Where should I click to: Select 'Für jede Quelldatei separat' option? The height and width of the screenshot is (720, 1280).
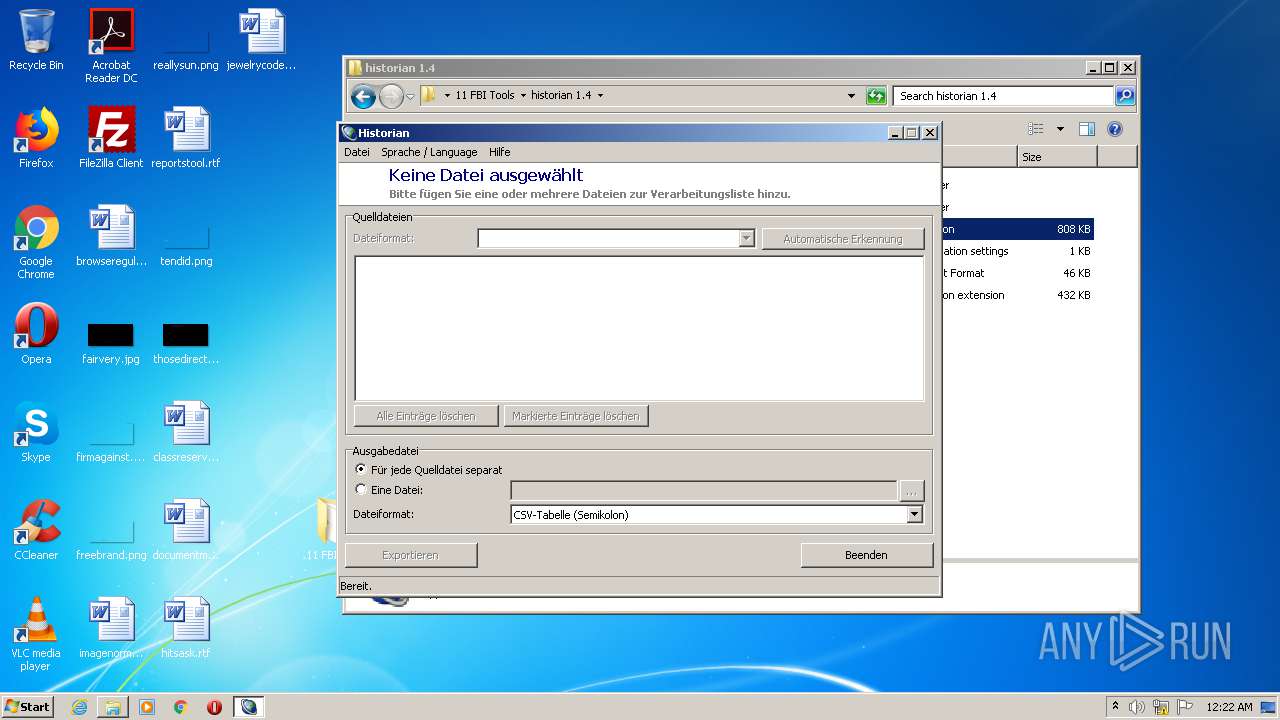(x=429, y=470)
